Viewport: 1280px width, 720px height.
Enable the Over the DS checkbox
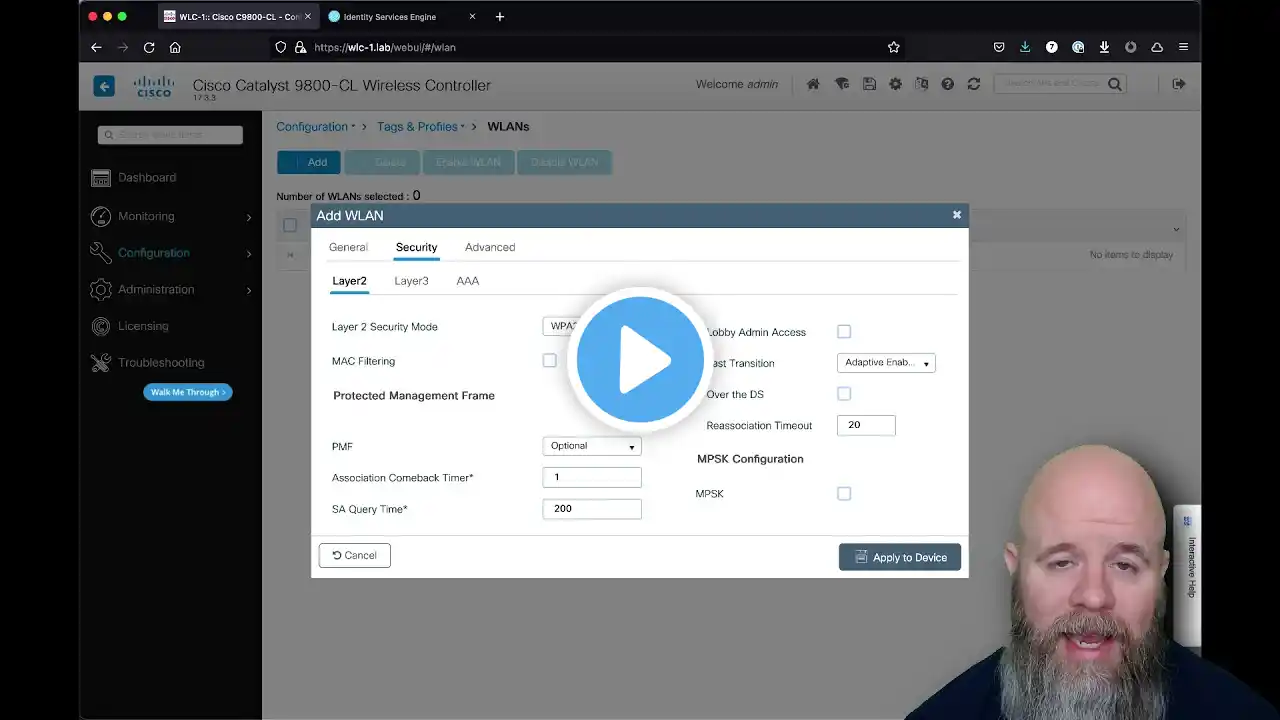pos(844,394)
